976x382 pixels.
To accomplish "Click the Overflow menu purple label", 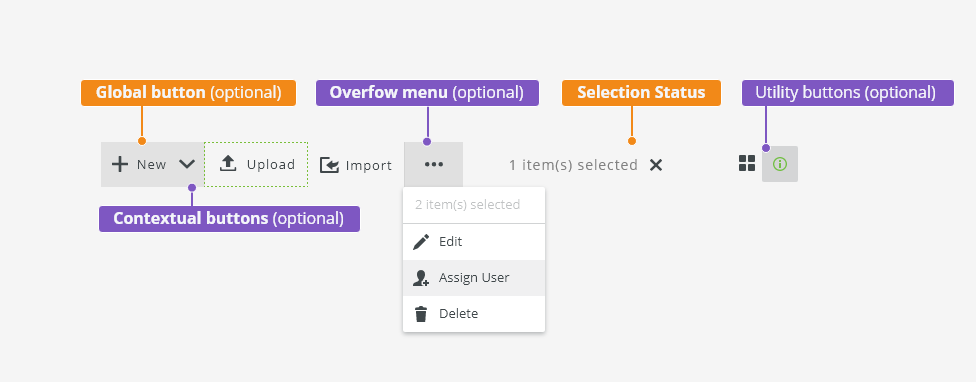I will pos(427,93).
